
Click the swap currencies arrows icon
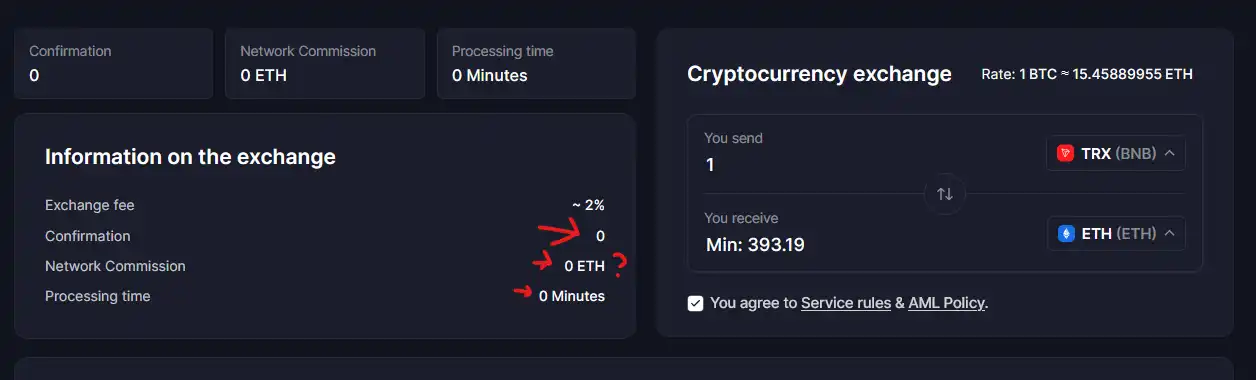pyautogui.click(x=945, y=194)
